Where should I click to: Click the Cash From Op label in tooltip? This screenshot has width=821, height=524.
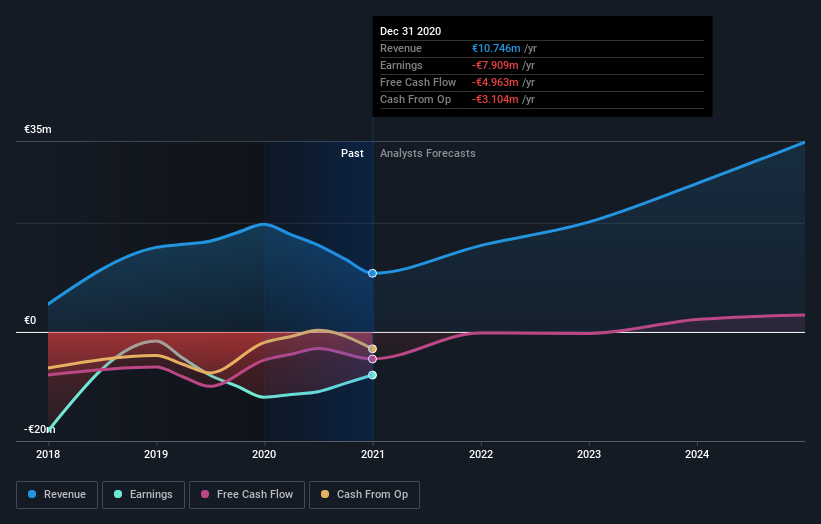tap(415, 99)
